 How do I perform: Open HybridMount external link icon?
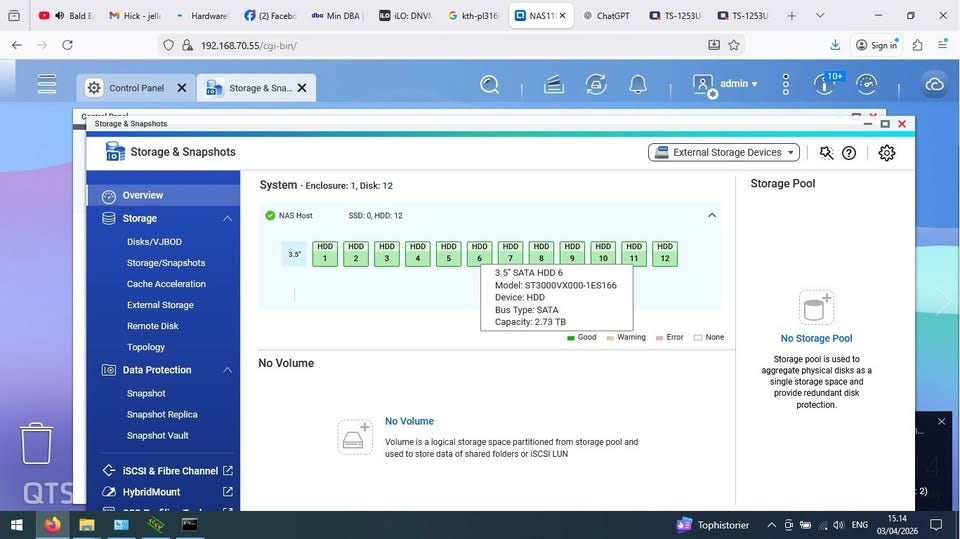[228, 491]
